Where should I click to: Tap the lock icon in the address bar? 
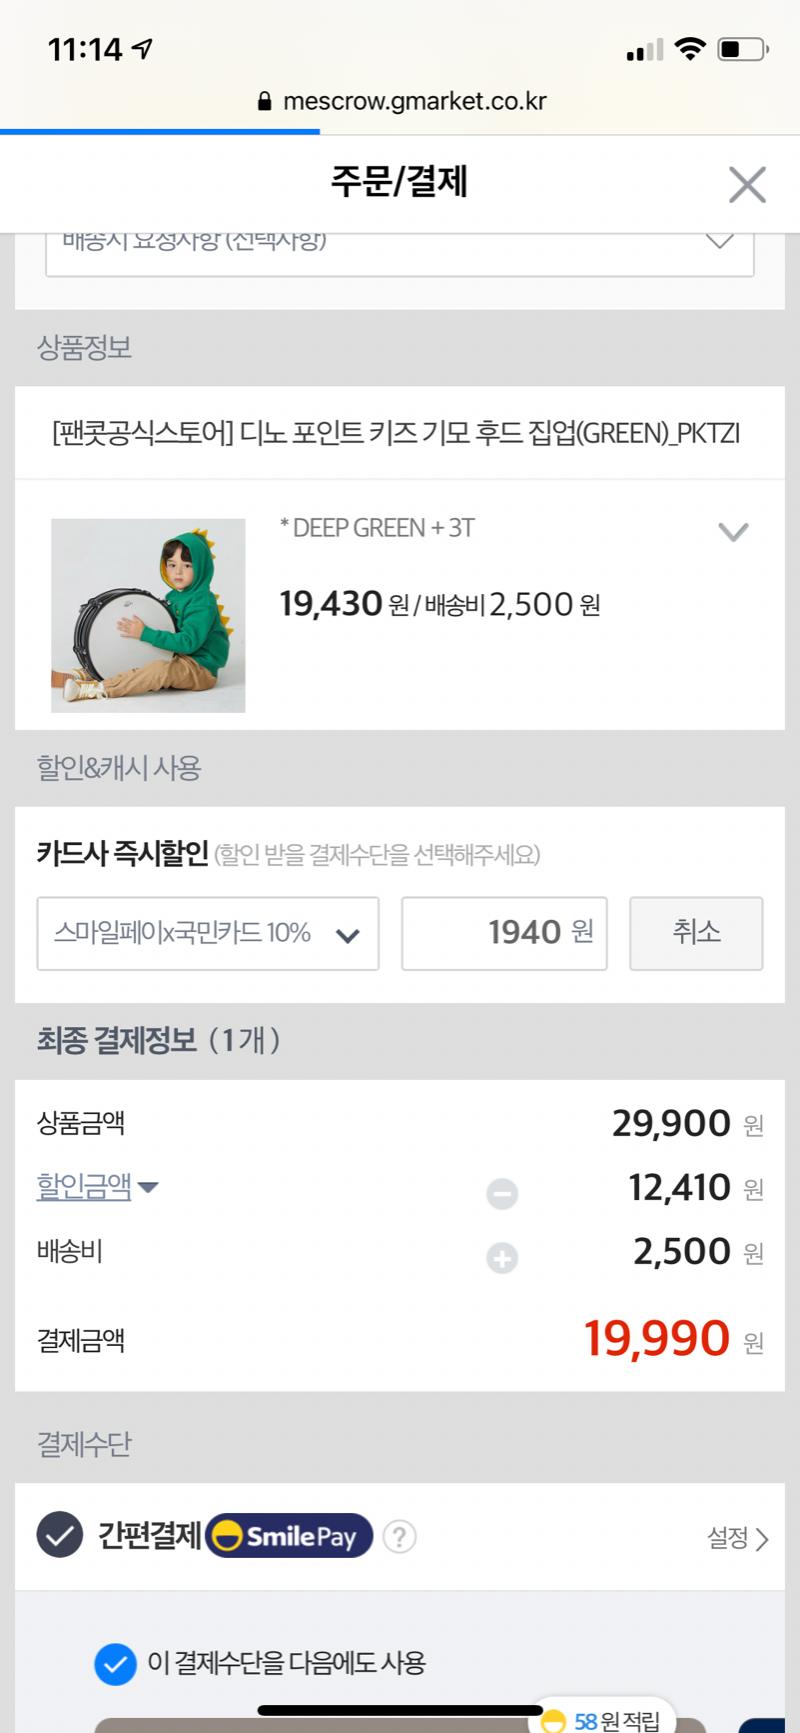pyautogui.click(x=265, y=101)
